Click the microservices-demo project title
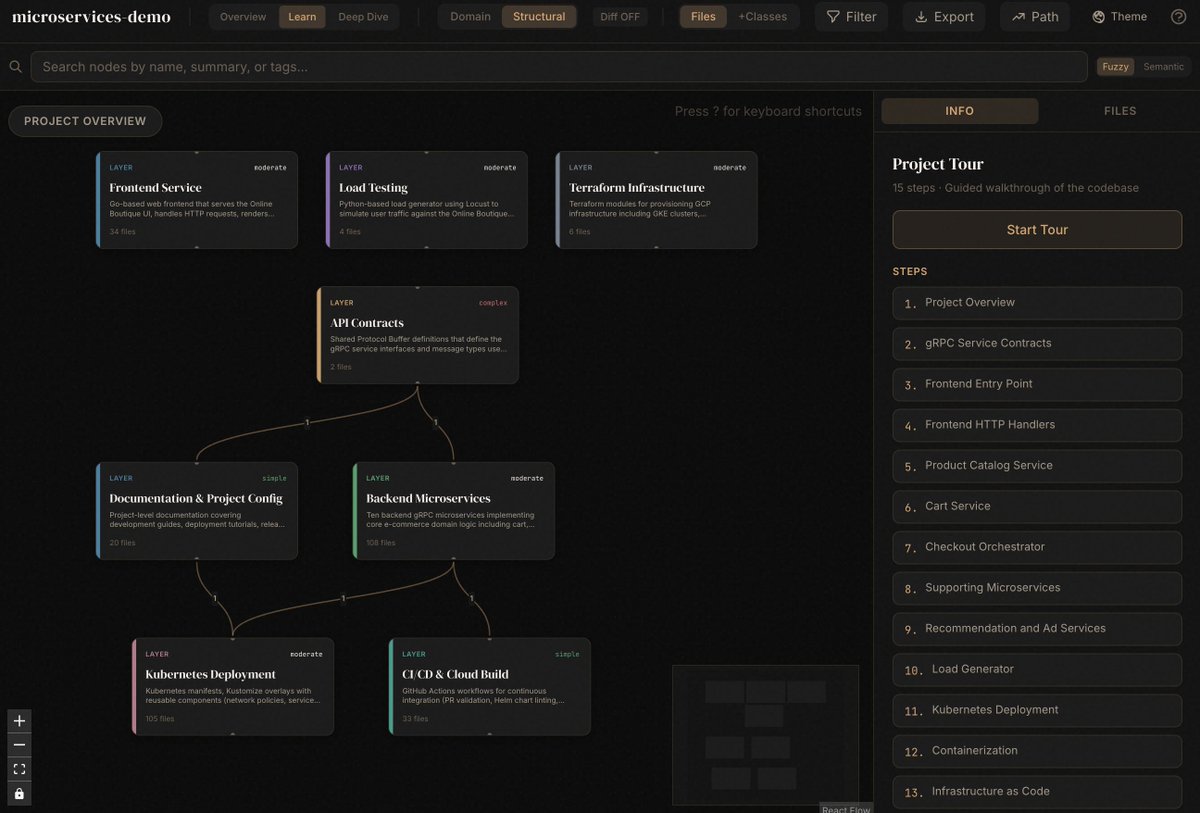Image resolution: width=1200 pixels, height=813 pixels. (91, 16)
